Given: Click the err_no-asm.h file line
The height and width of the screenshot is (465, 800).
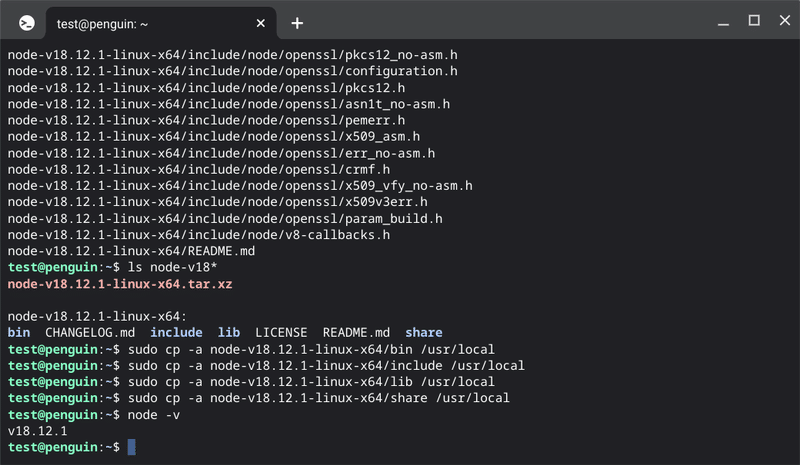Looking at the screenshot, I should (221, 153).
